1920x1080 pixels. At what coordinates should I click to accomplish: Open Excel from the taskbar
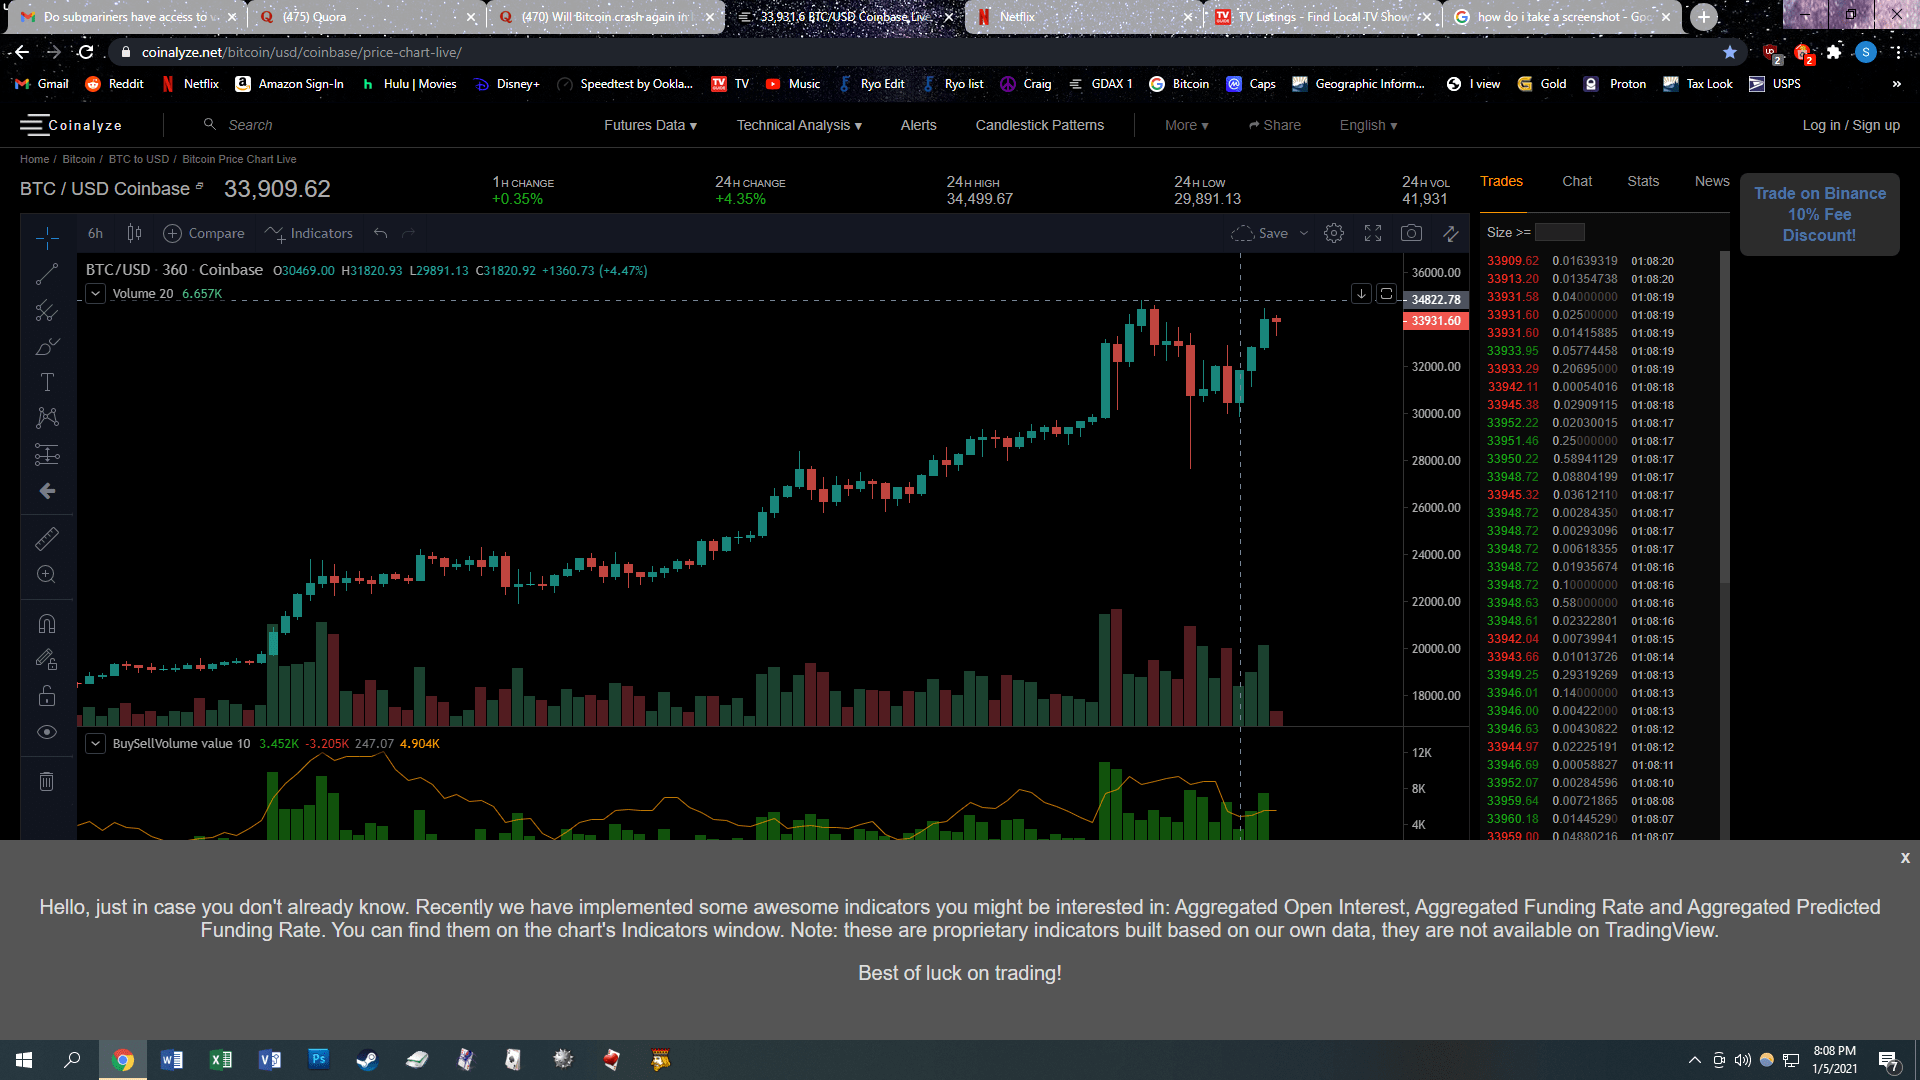[221, 1060]
